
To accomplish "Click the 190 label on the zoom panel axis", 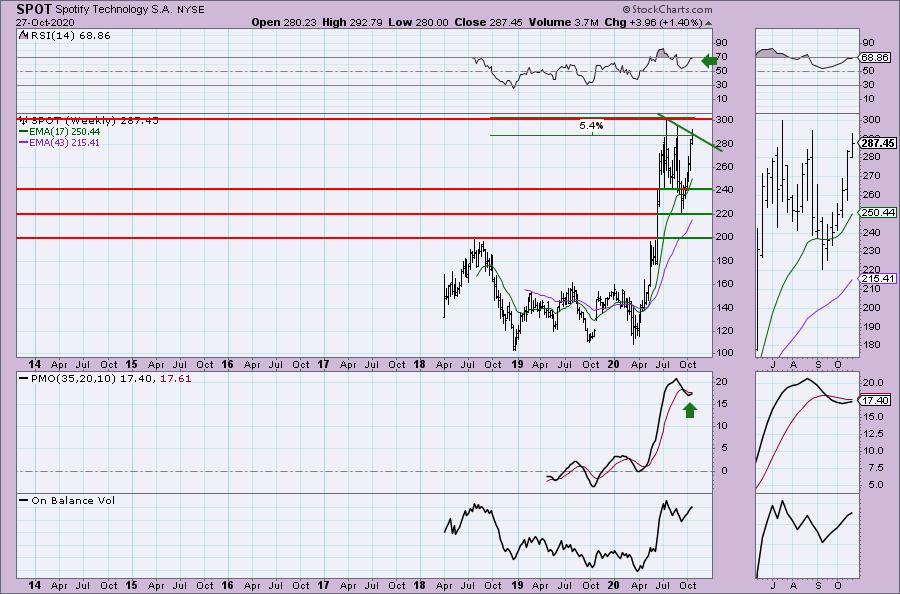I will click(x=871, y=327).
